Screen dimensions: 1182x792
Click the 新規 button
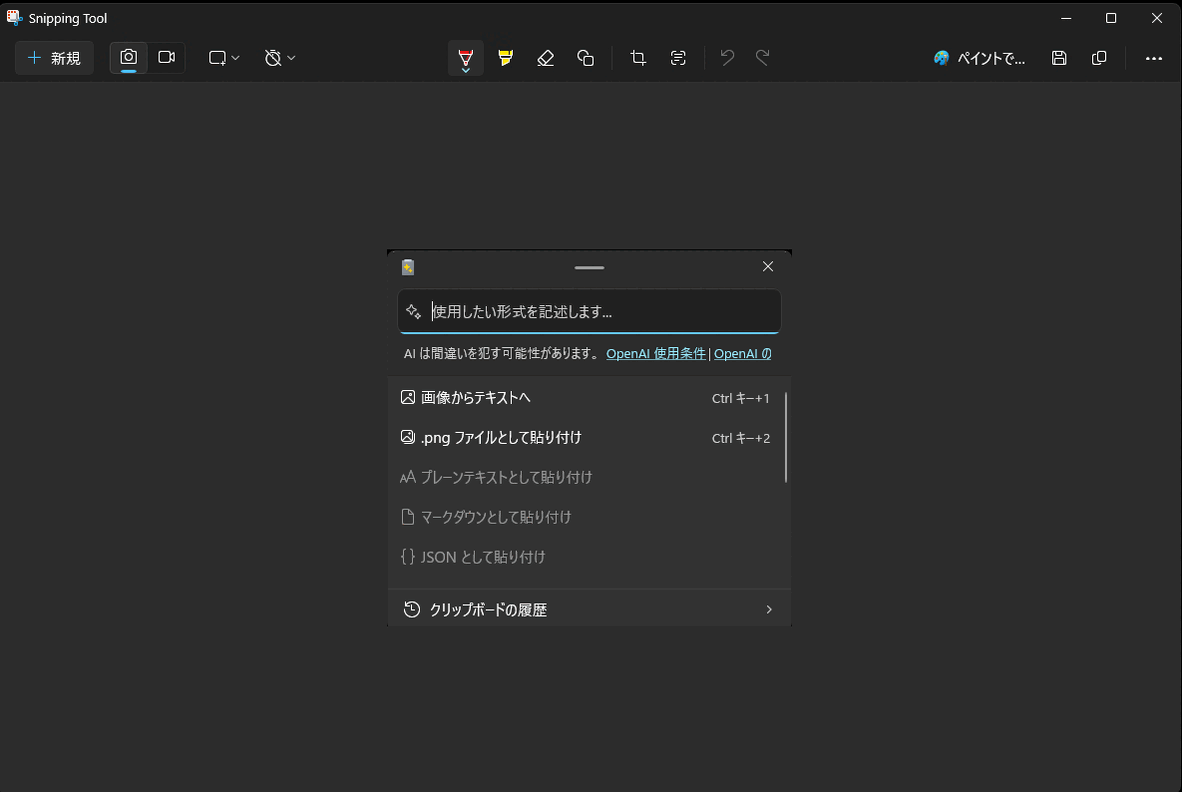pyautogui.click(x=54, y=57)
